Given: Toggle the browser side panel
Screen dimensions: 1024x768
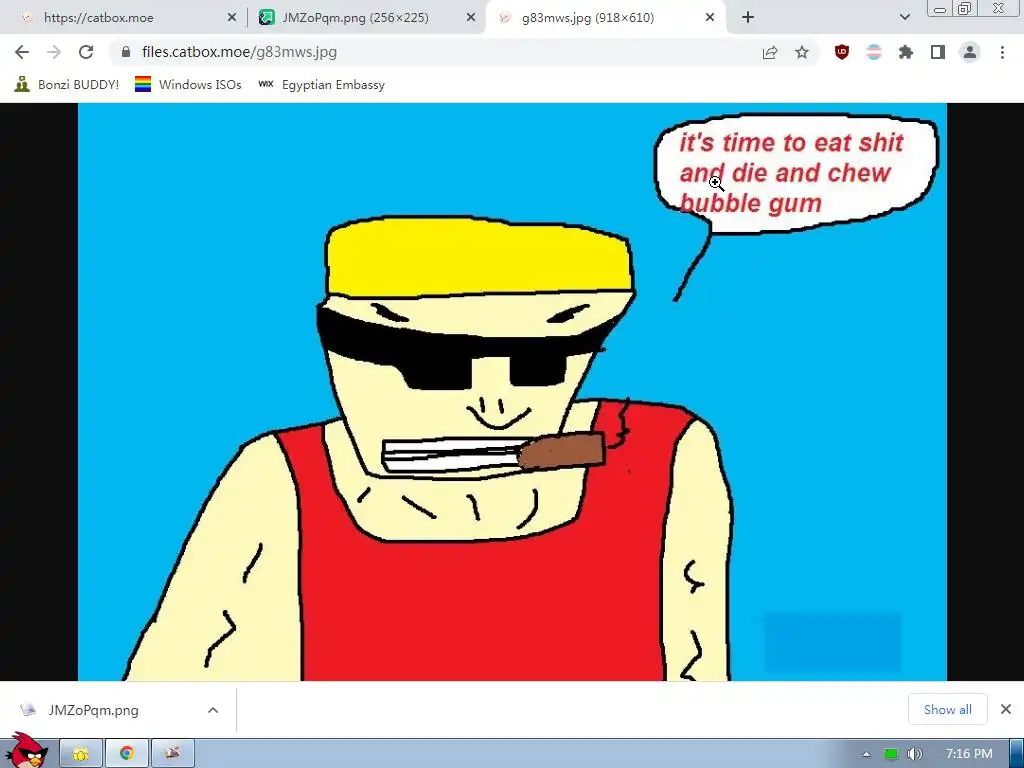Looking at the screenshot, I should pyautogui.click(x=938, y=52).
